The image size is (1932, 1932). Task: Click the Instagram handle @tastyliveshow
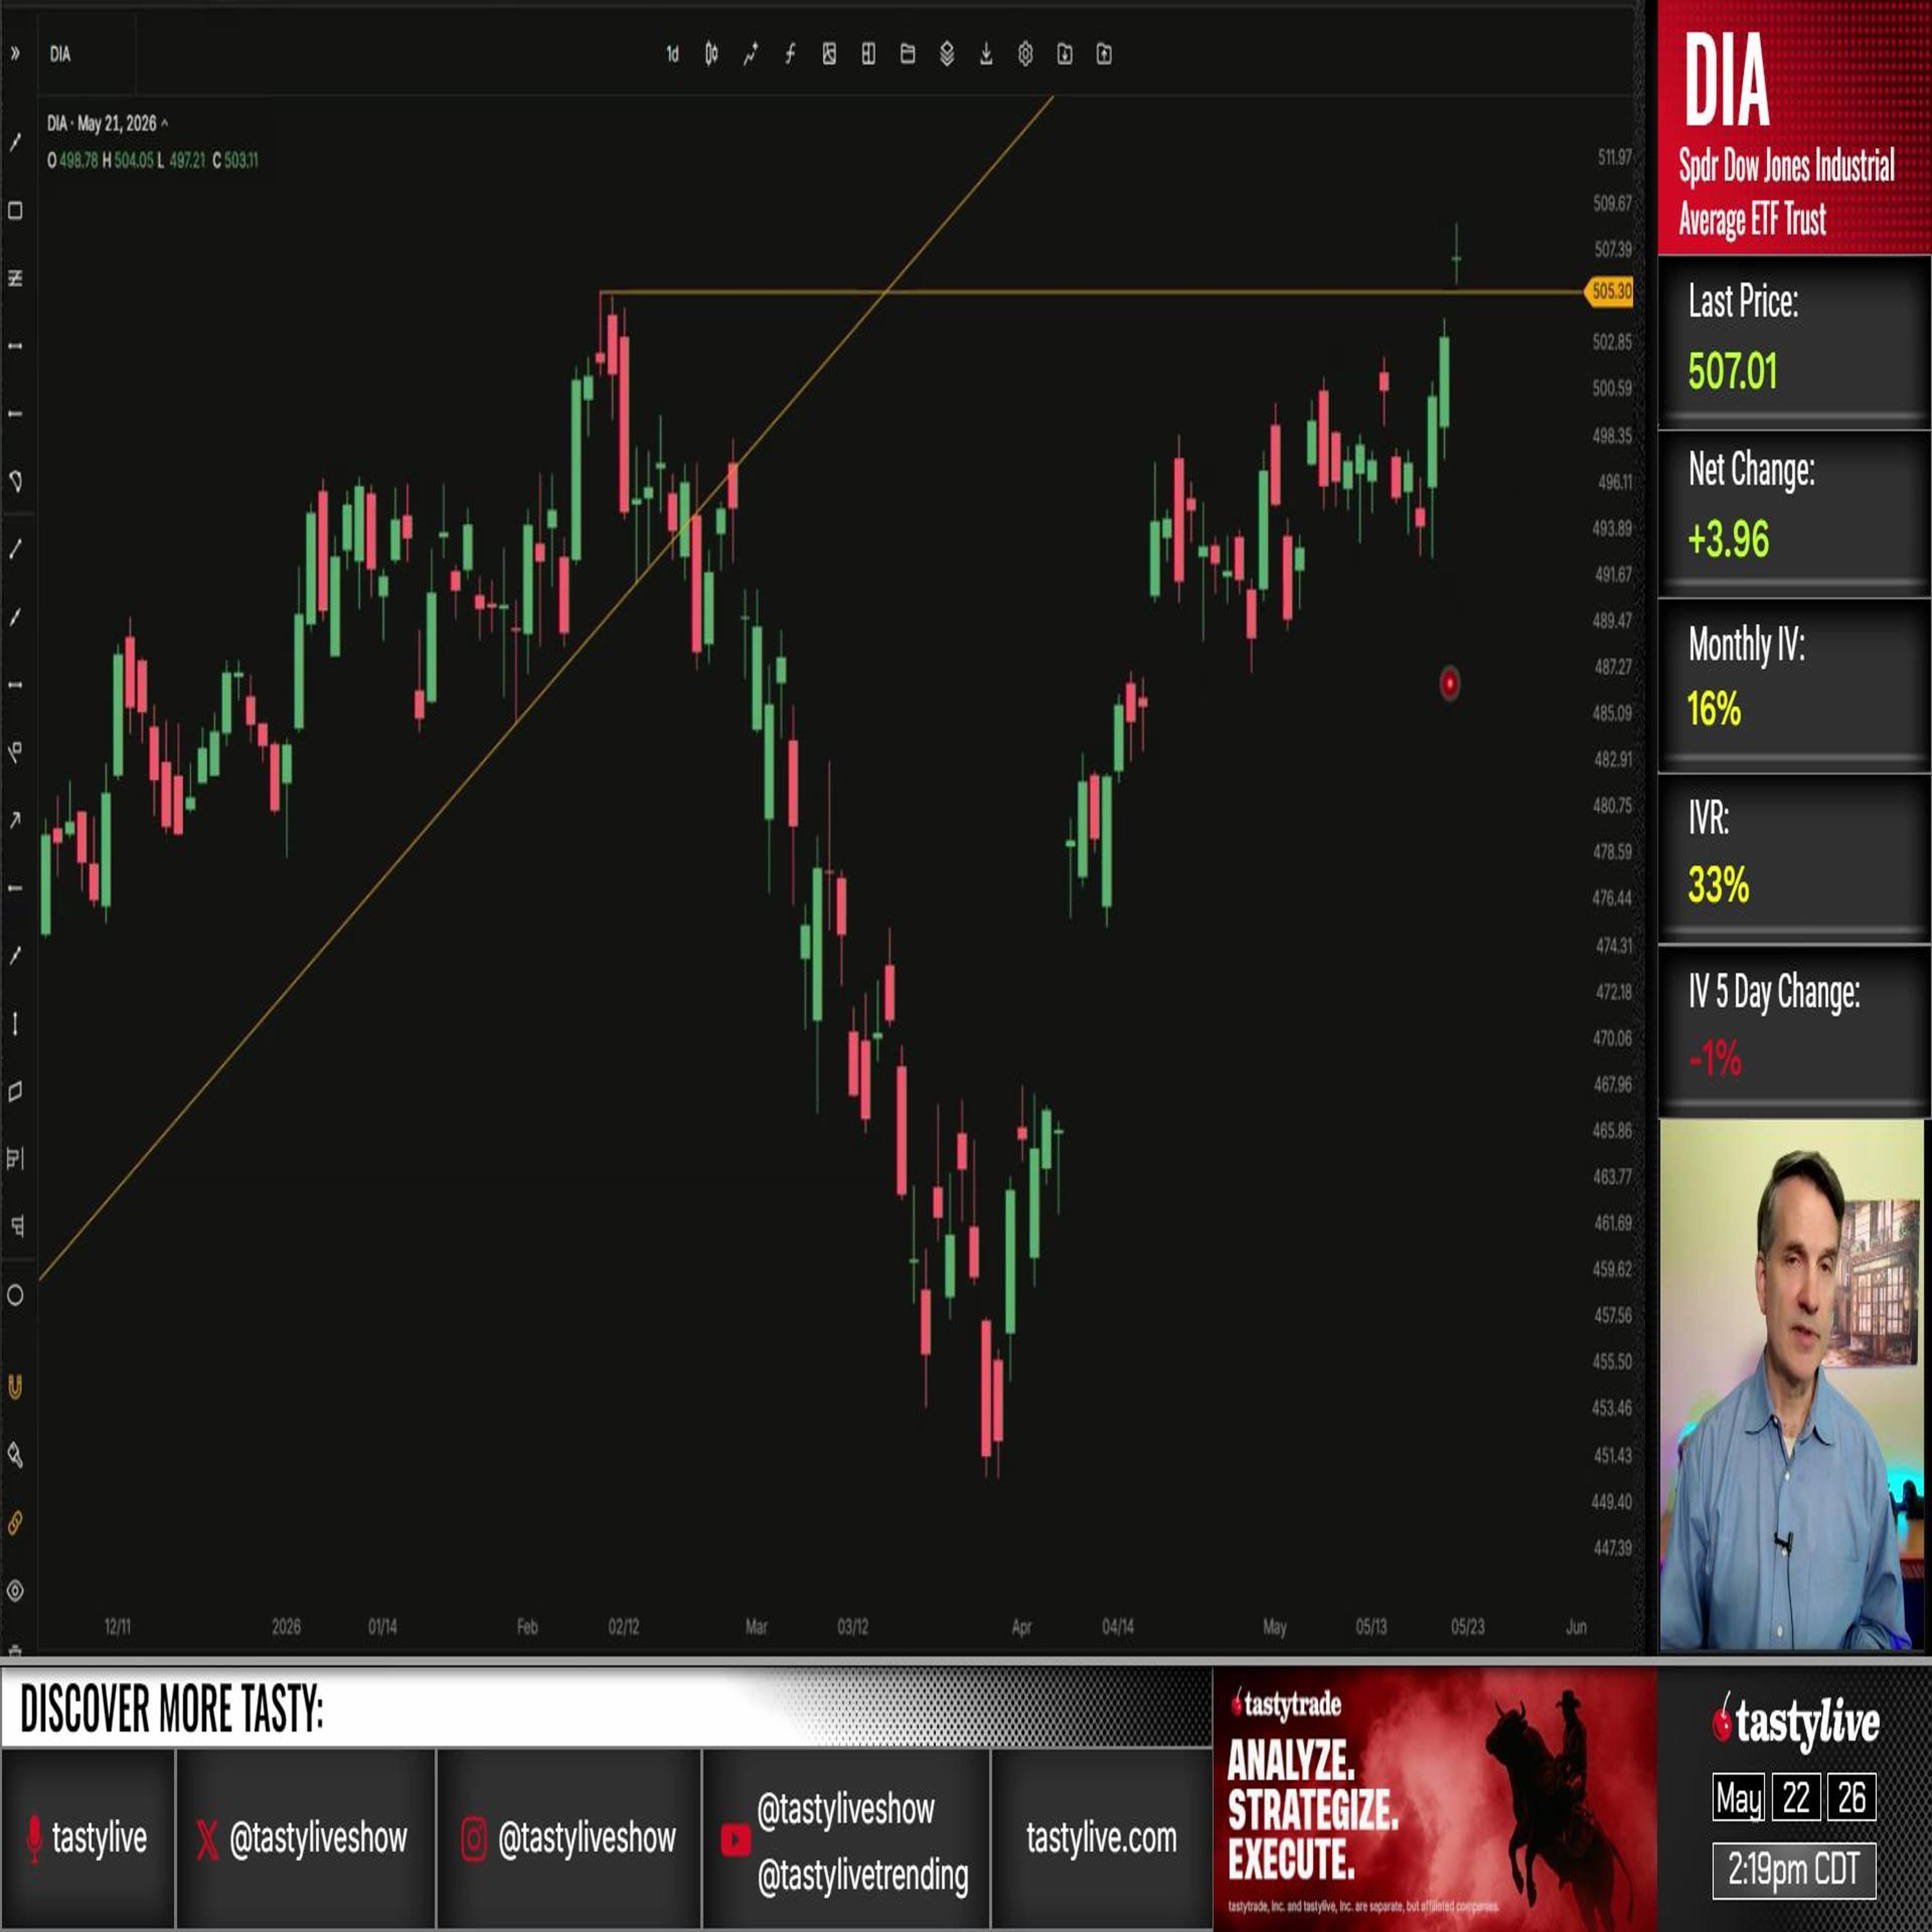pyautogui.click(x=587, y=1837)
